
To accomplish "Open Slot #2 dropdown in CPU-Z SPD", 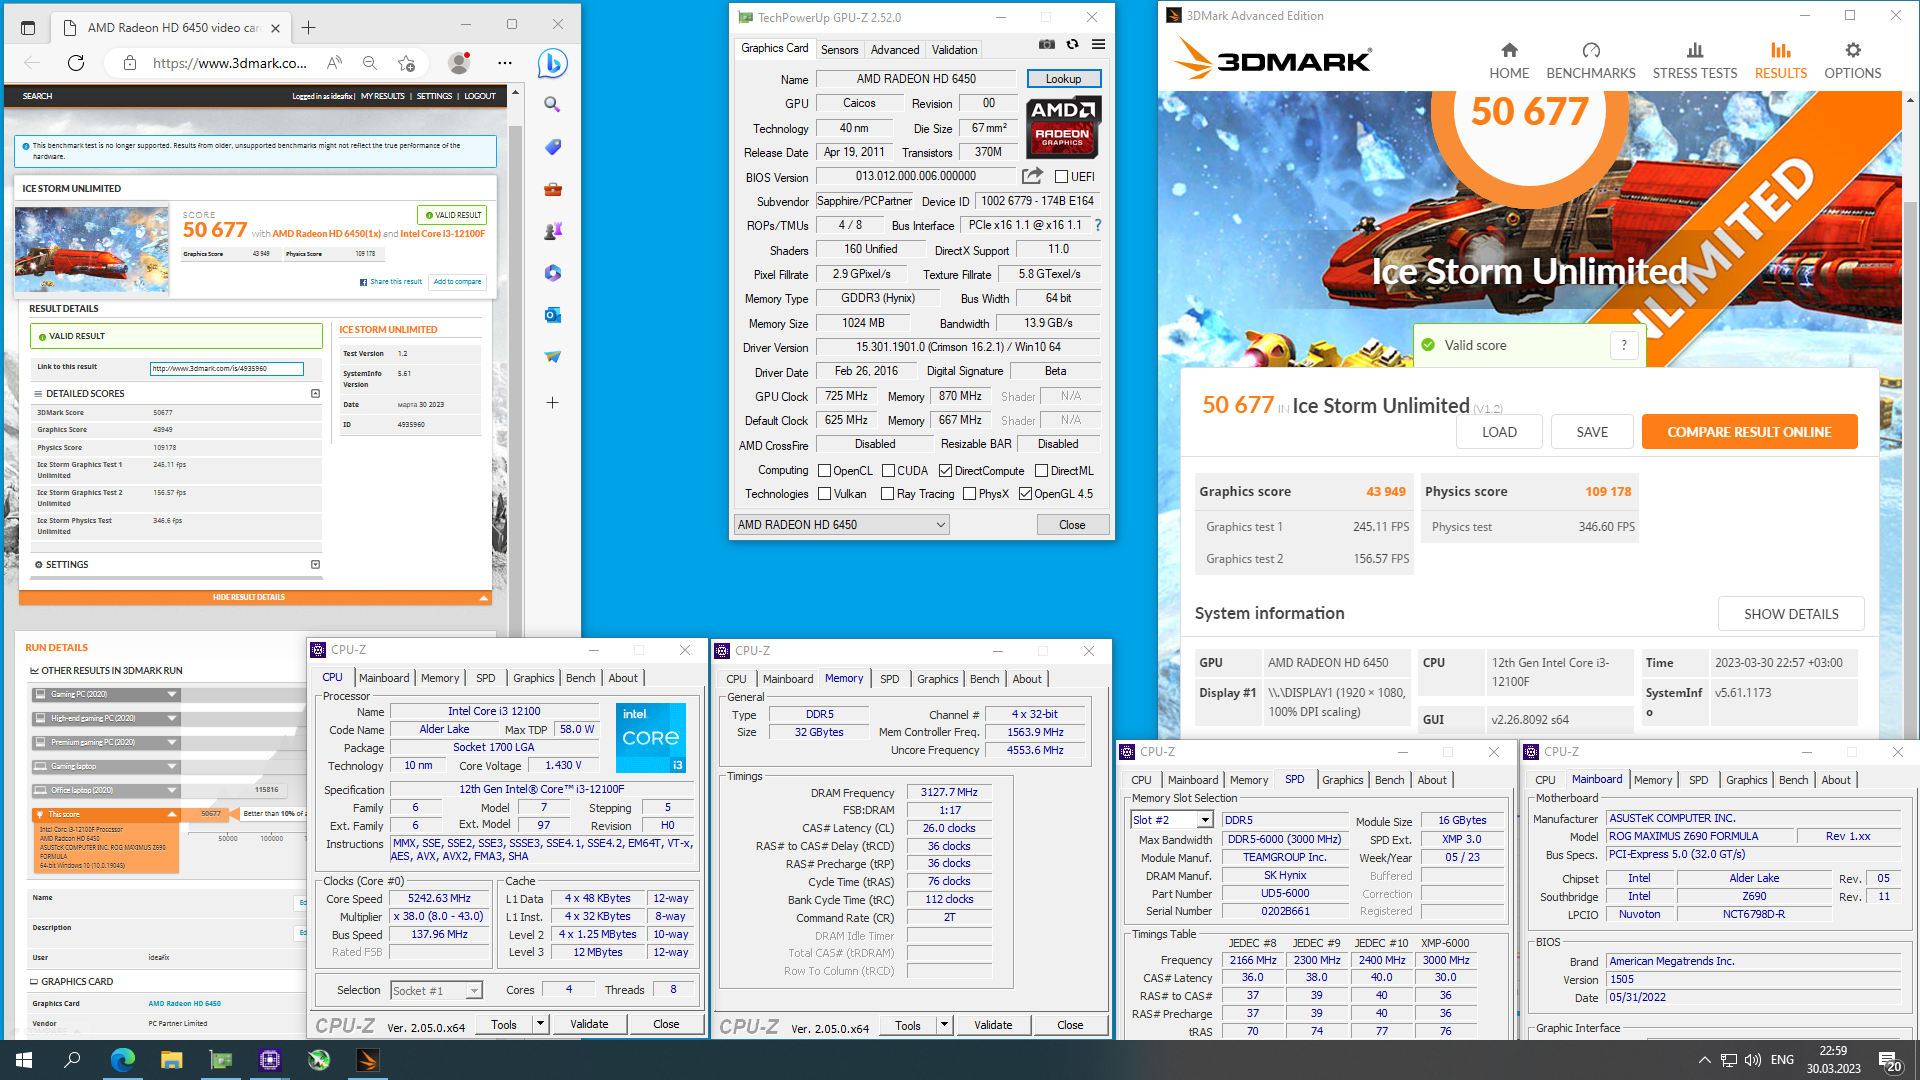I will [1172, 820].
